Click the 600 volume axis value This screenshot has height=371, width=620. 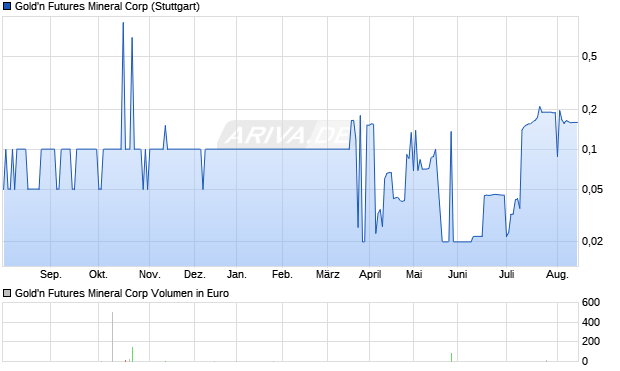[591, 303]
